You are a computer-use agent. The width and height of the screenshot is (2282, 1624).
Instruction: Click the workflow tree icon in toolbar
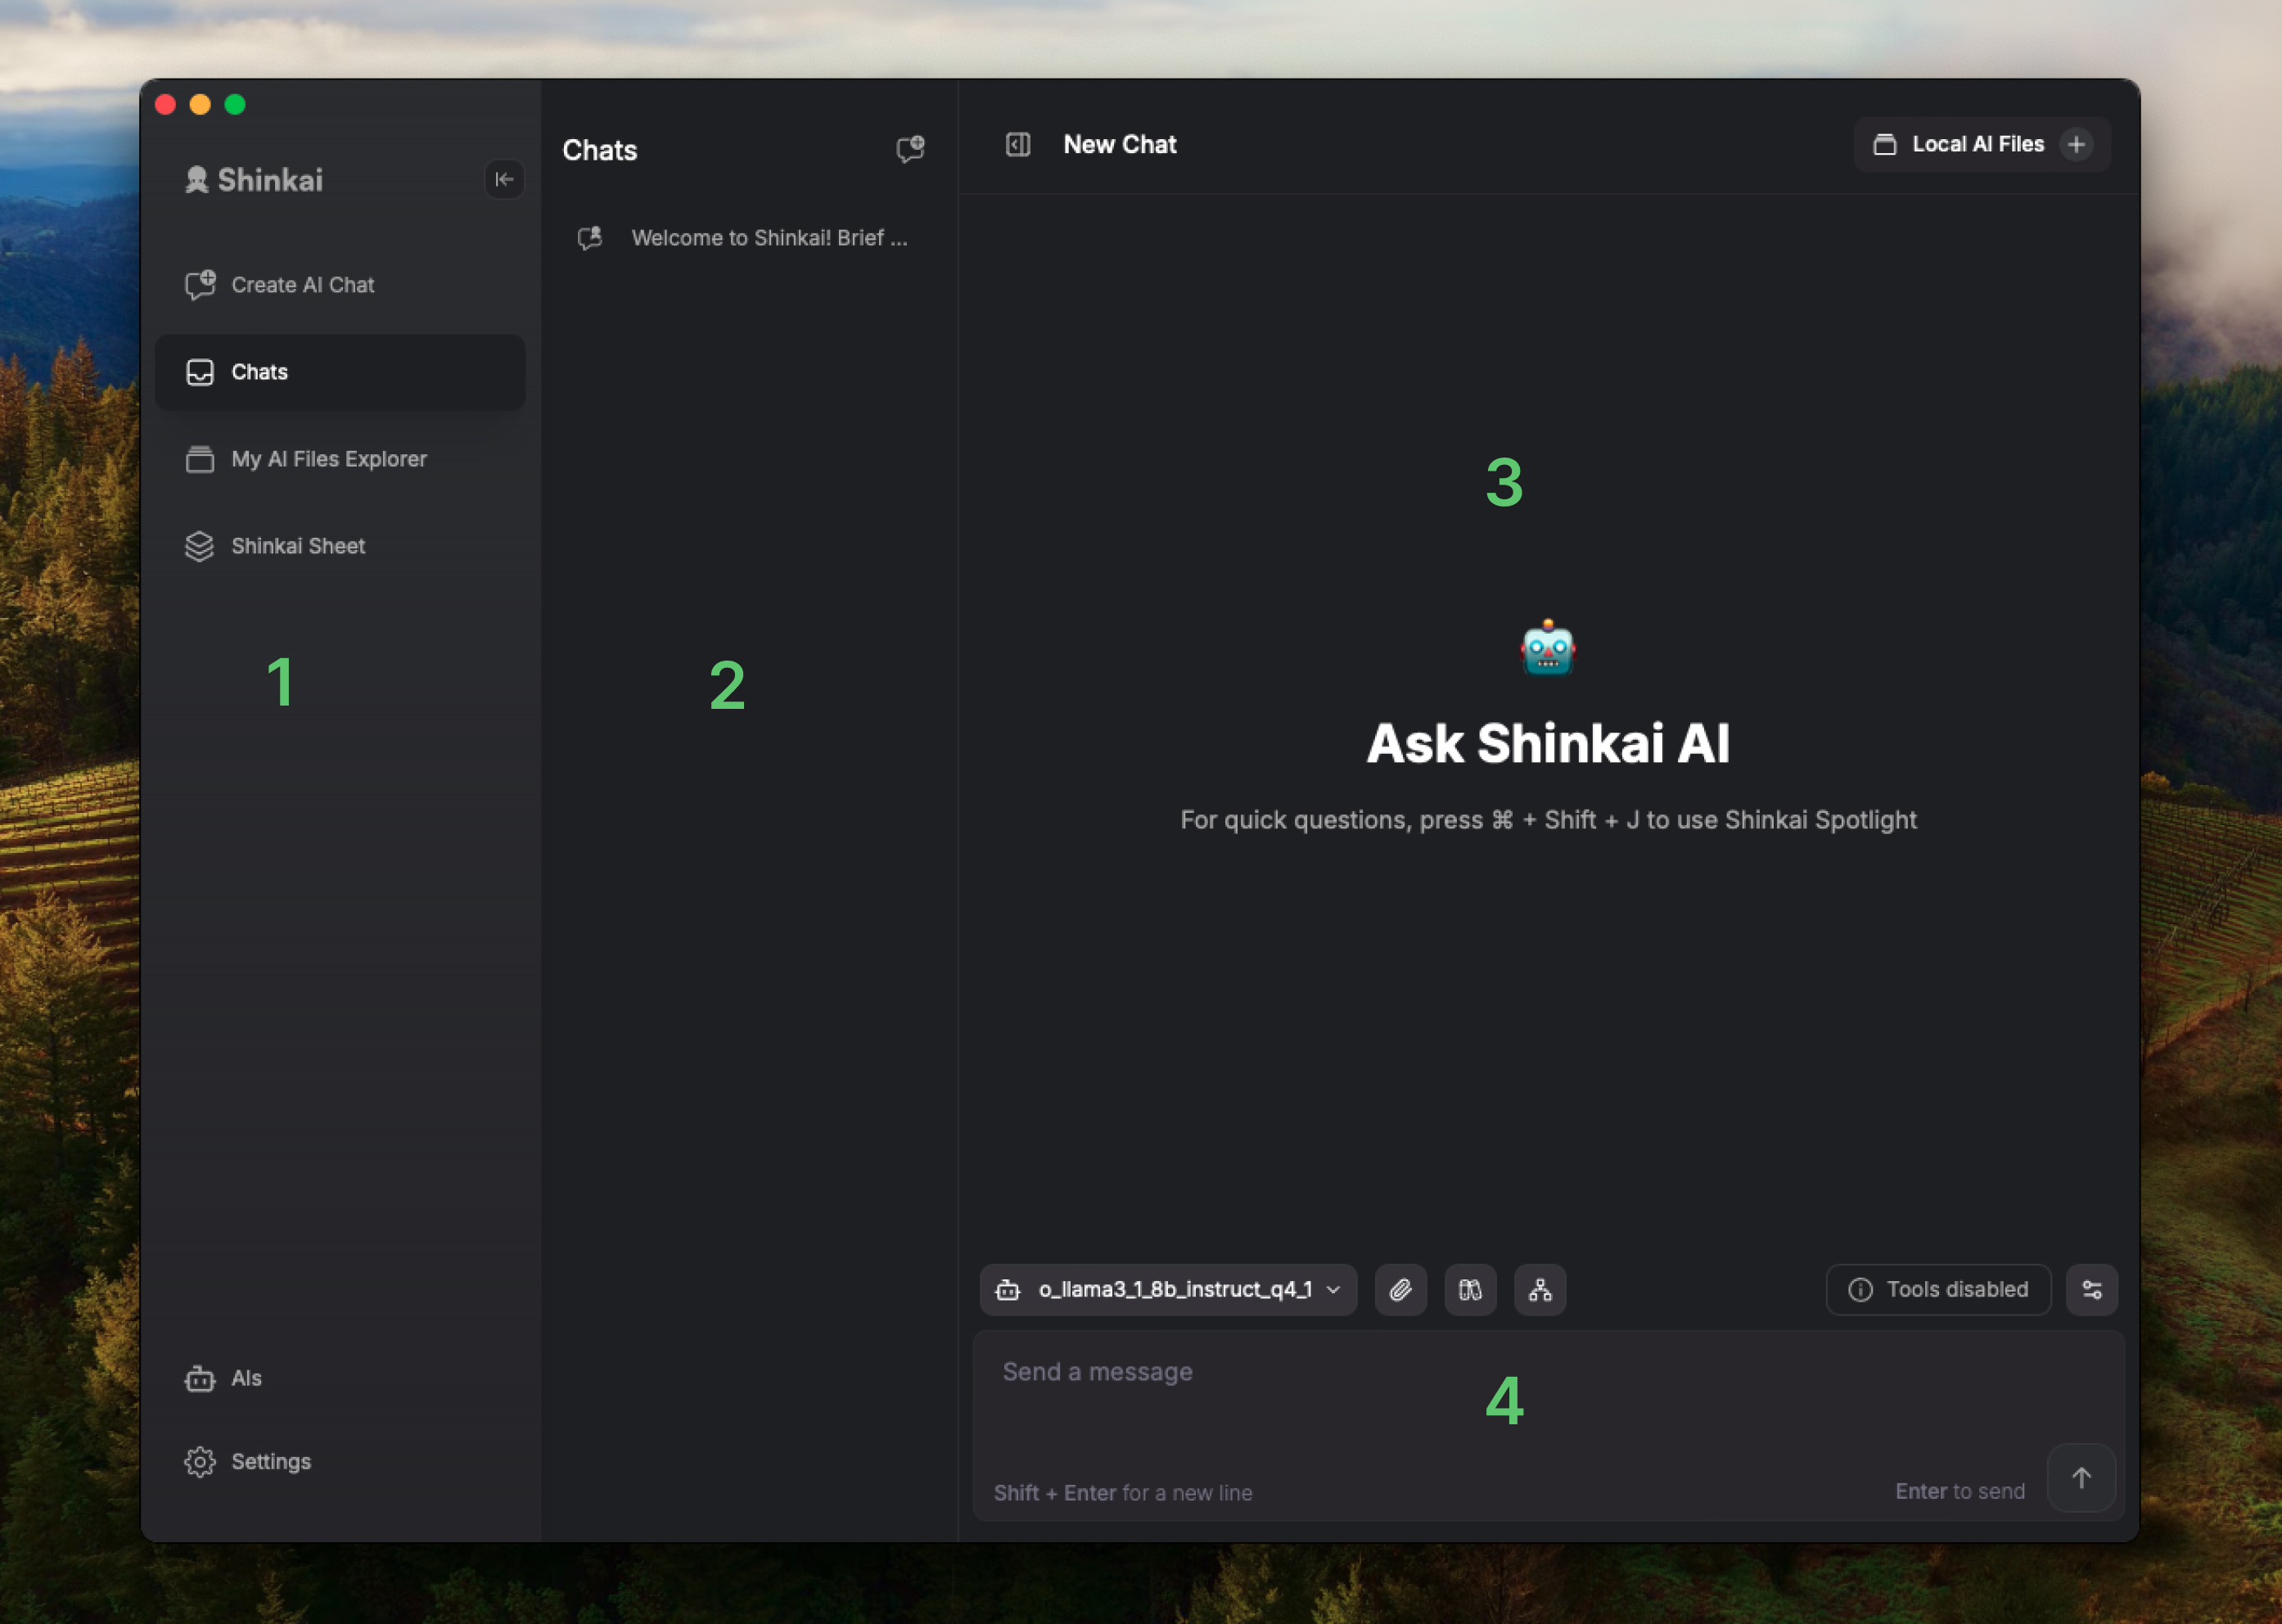tap(1539, 1289)
